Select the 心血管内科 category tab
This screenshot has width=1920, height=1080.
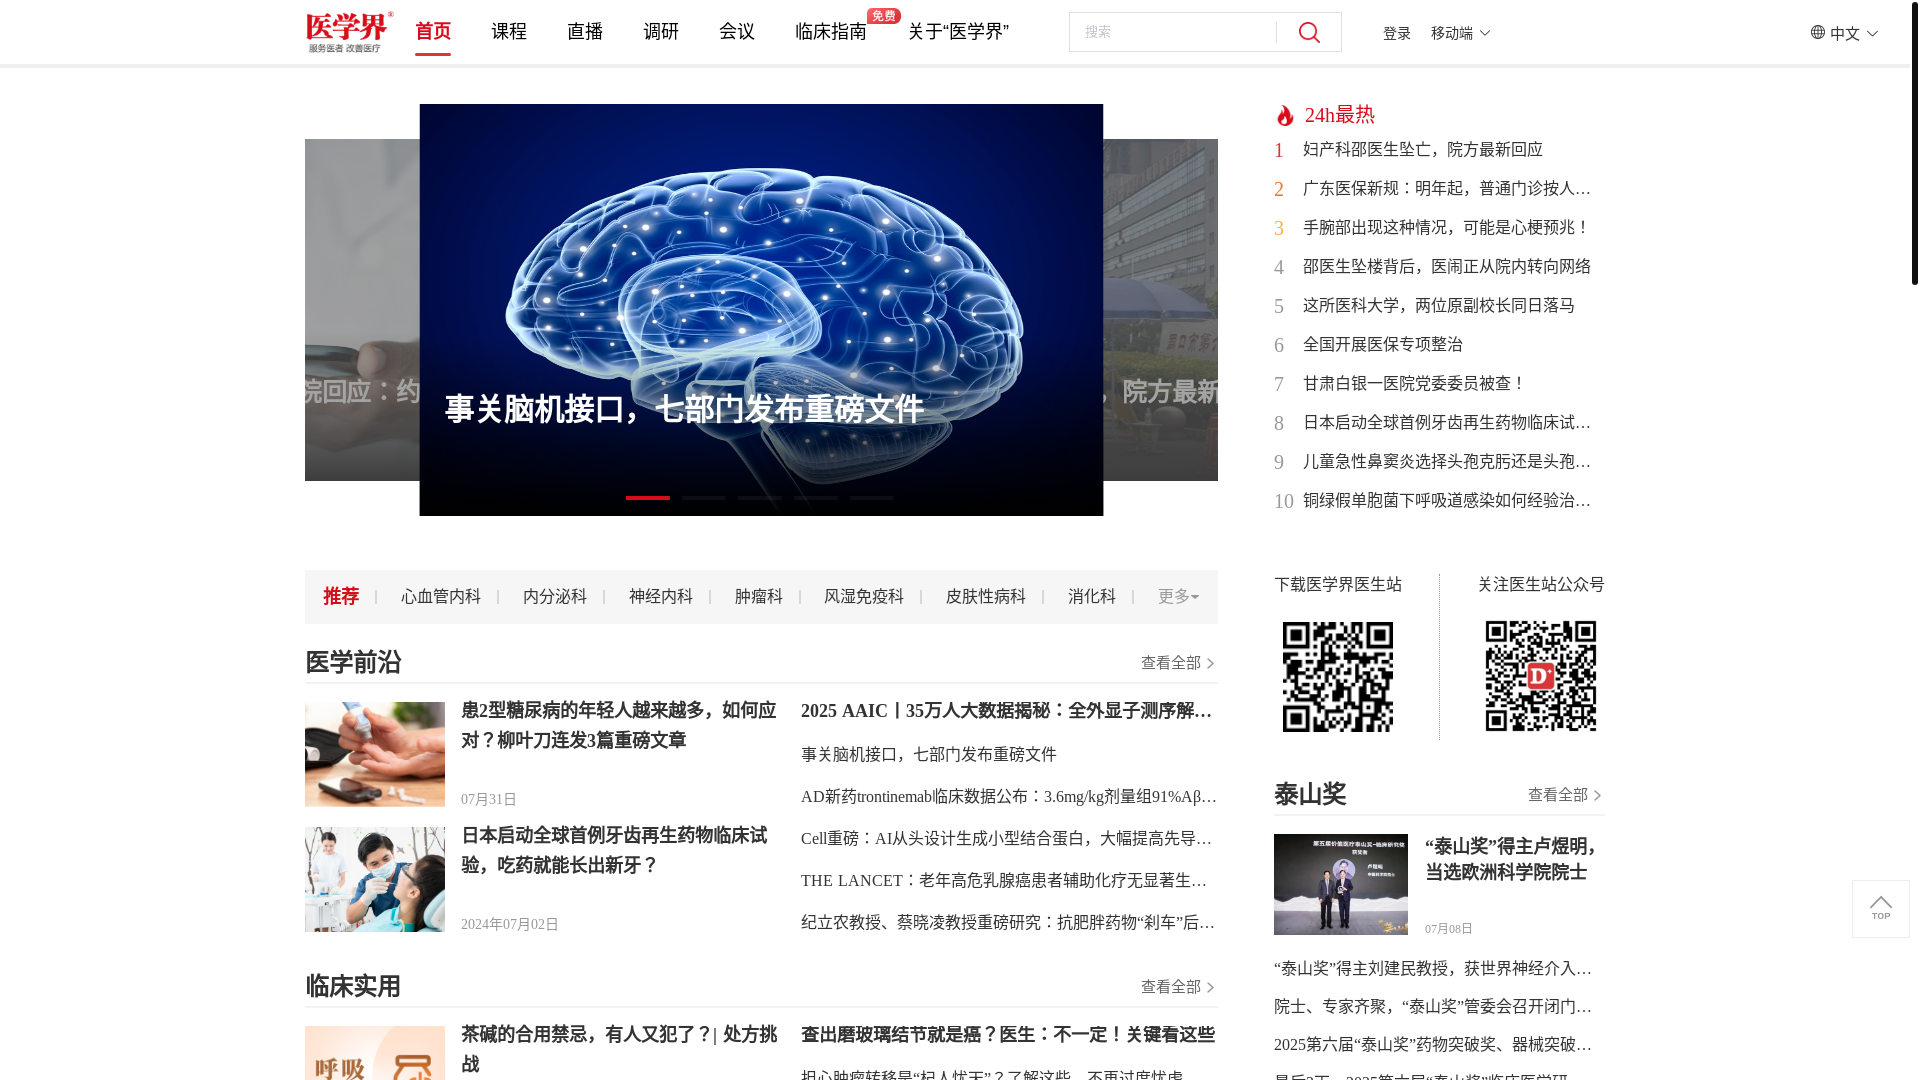pos(441,597)
